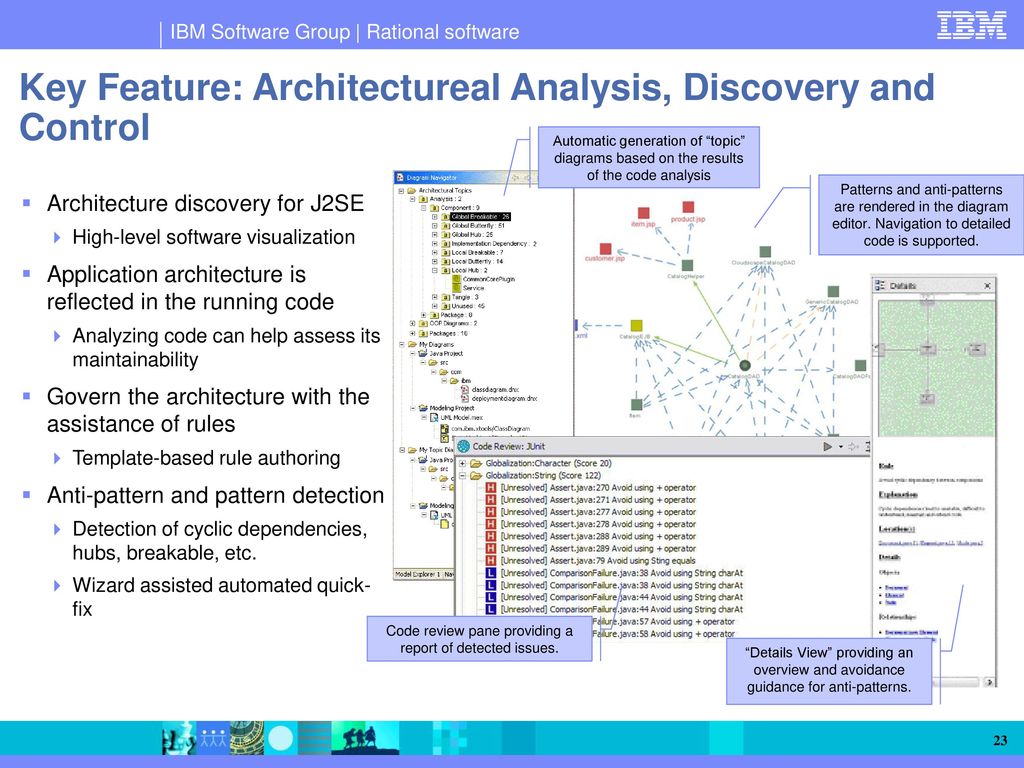Close the Details panel
The width and height of the screenshot is (1024, 768).
[987, 285]
